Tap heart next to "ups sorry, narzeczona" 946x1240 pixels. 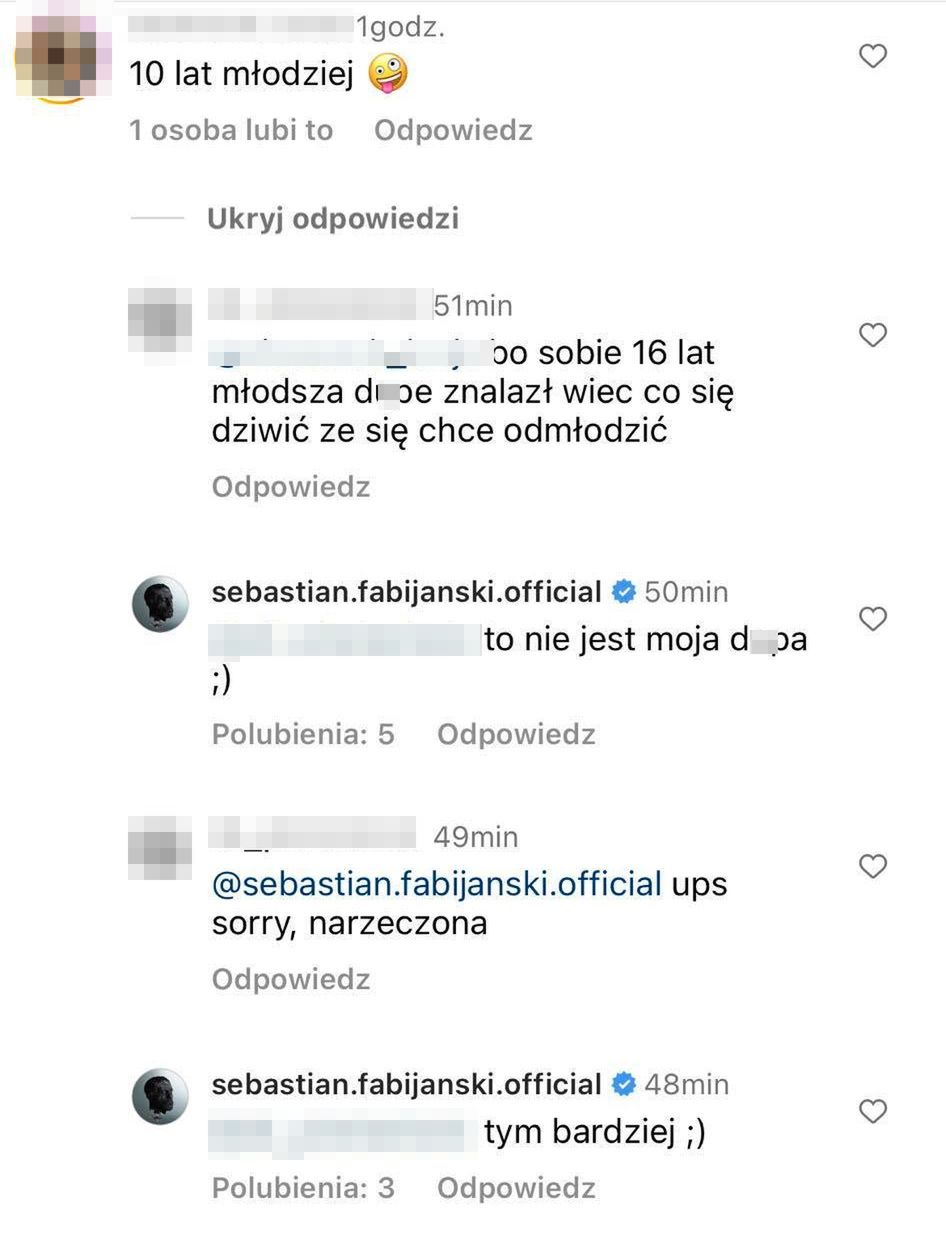[x=873, y=866]
